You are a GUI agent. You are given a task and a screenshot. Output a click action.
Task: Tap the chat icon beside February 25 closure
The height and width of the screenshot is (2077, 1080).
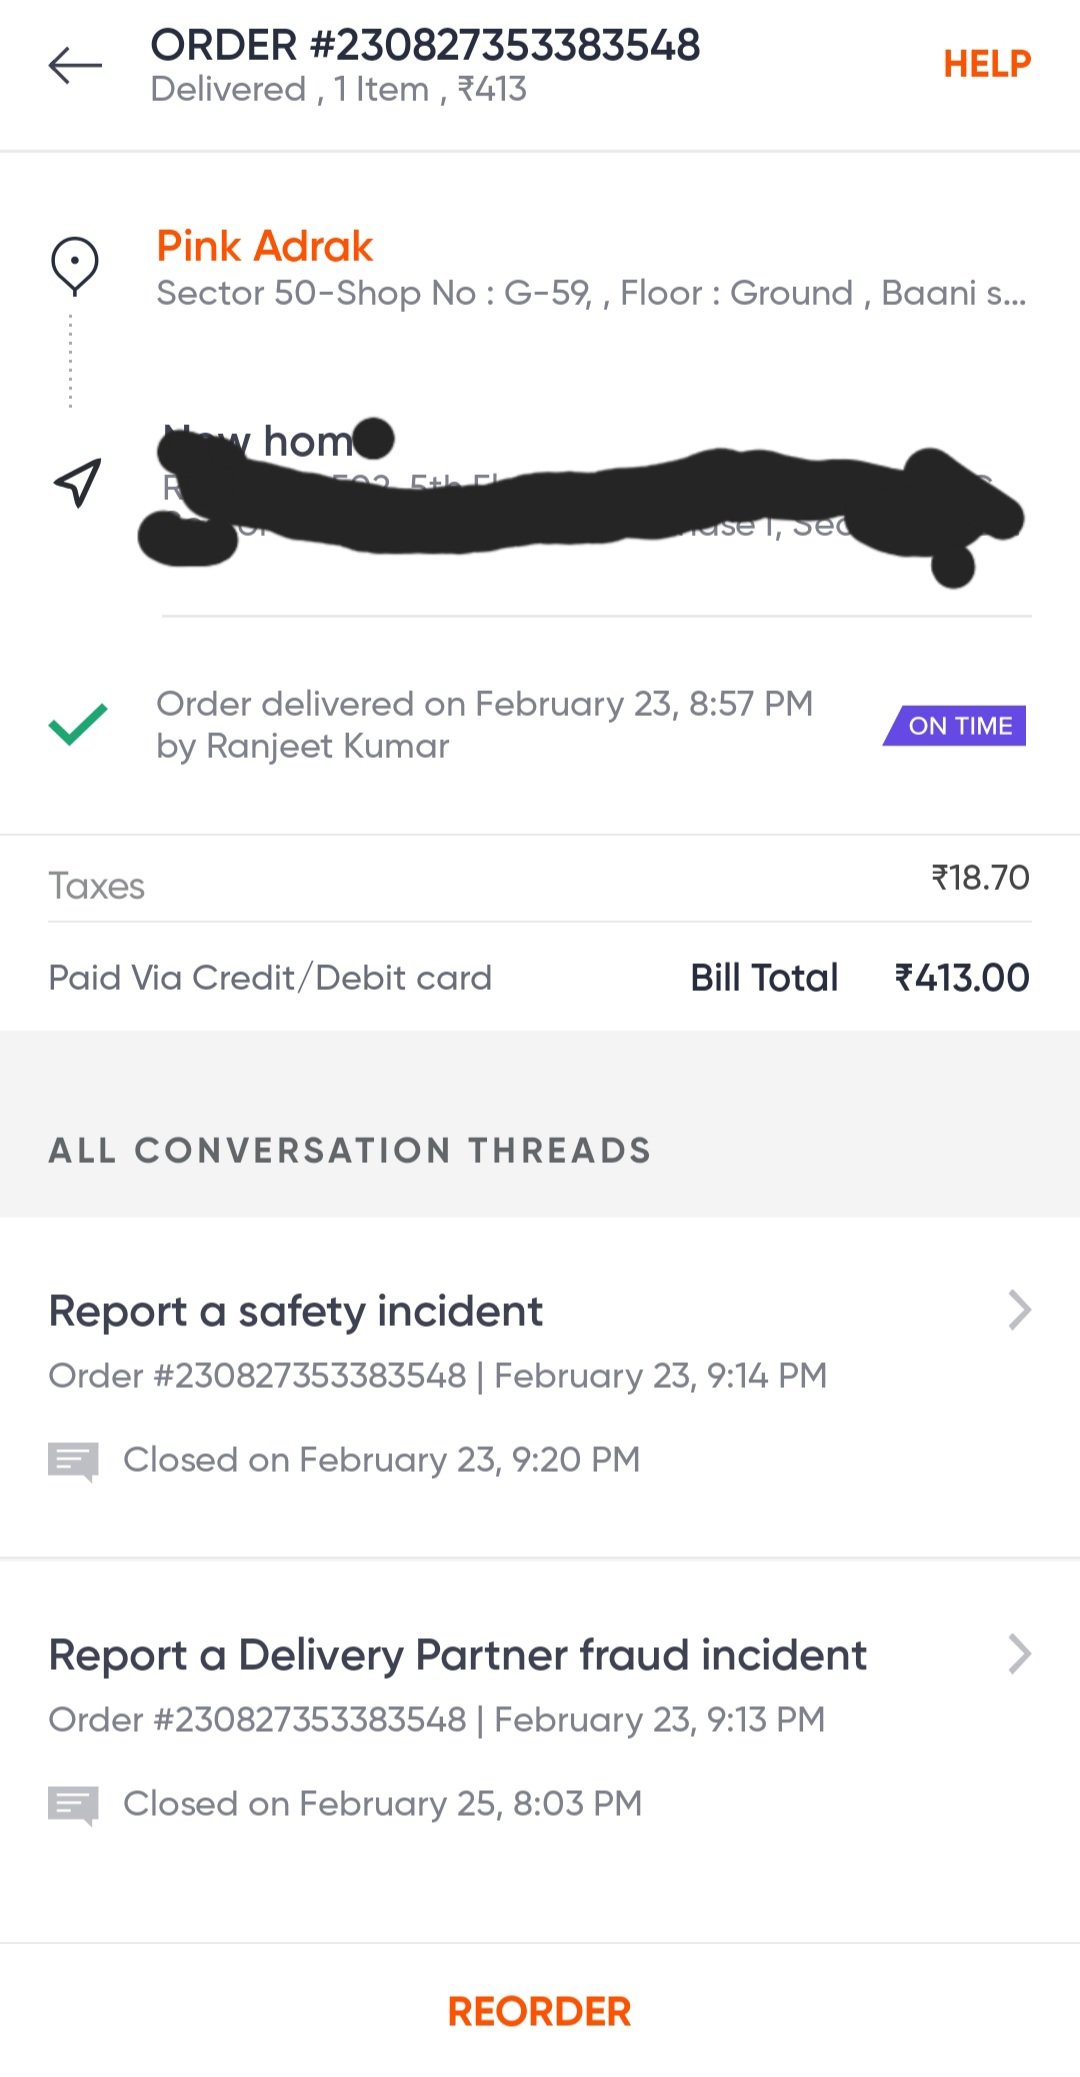(x=73, y=1805)
